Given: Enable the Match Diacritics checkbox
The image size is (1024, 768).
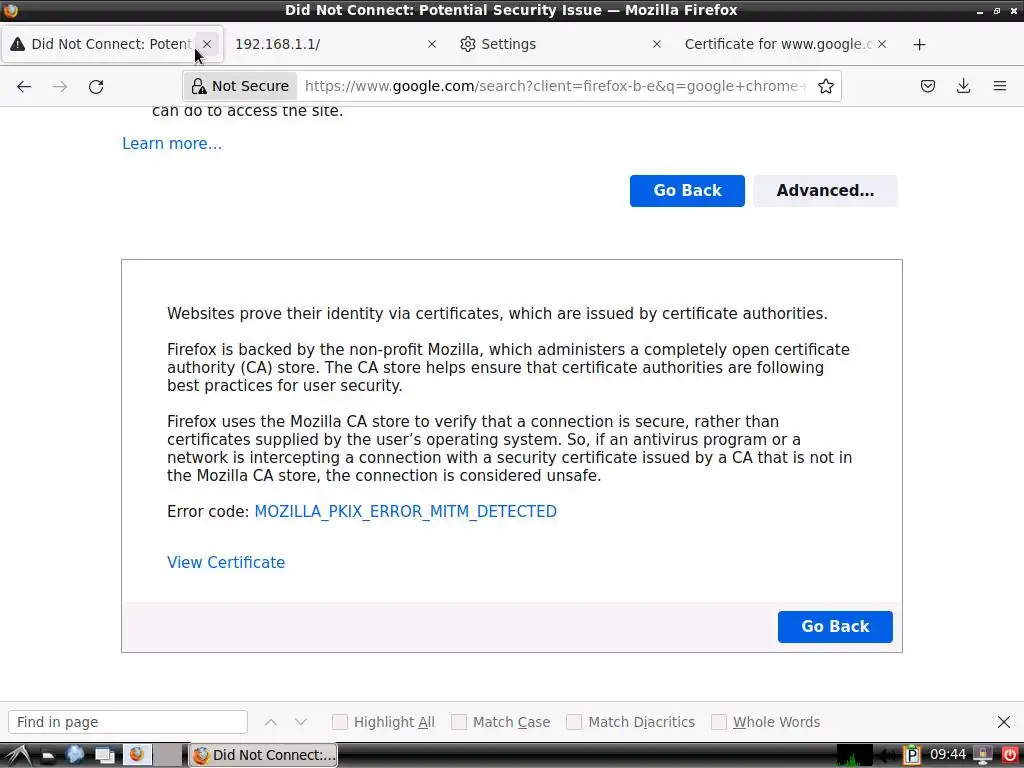Looking at the screenshot, I should [x=574, y=722].
